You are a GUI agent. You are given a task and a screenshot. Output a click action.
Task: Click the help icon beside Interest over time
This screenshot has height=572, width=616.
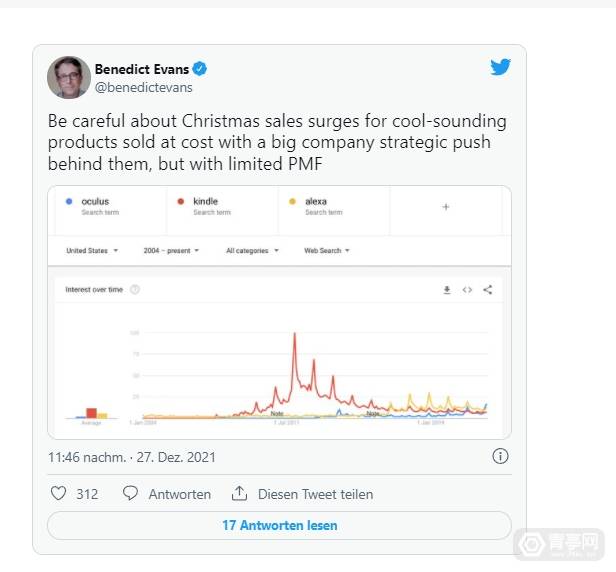pos(135,290)
